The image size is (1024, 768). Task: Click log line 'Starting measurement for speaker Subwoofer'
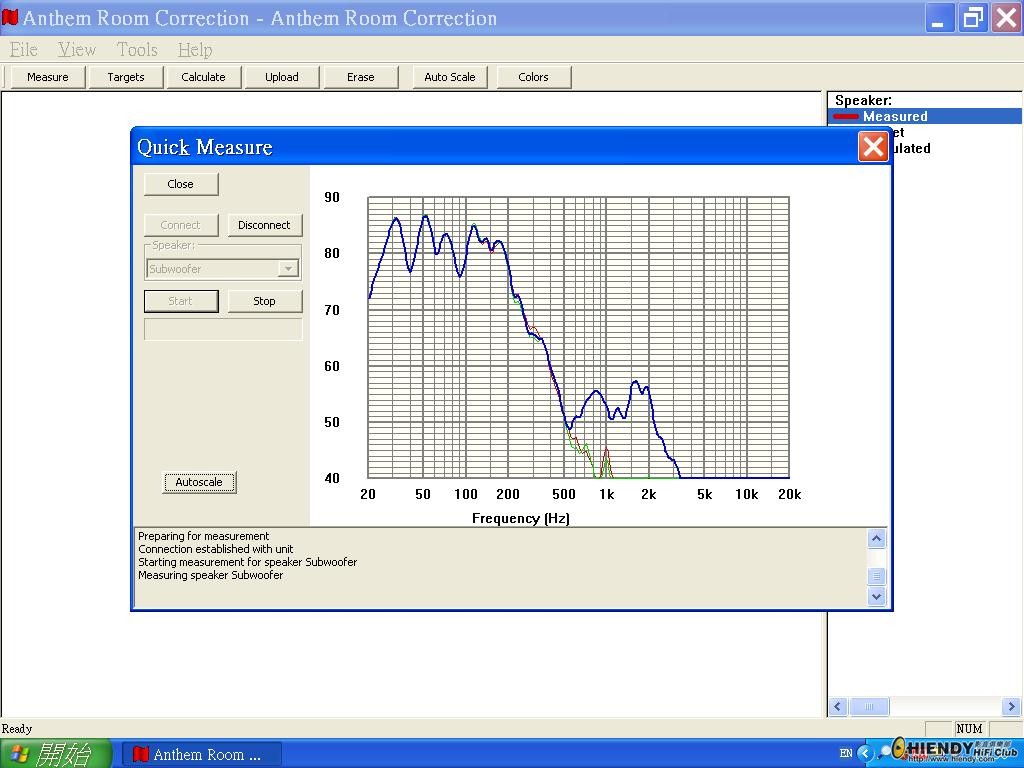[248, 562]
